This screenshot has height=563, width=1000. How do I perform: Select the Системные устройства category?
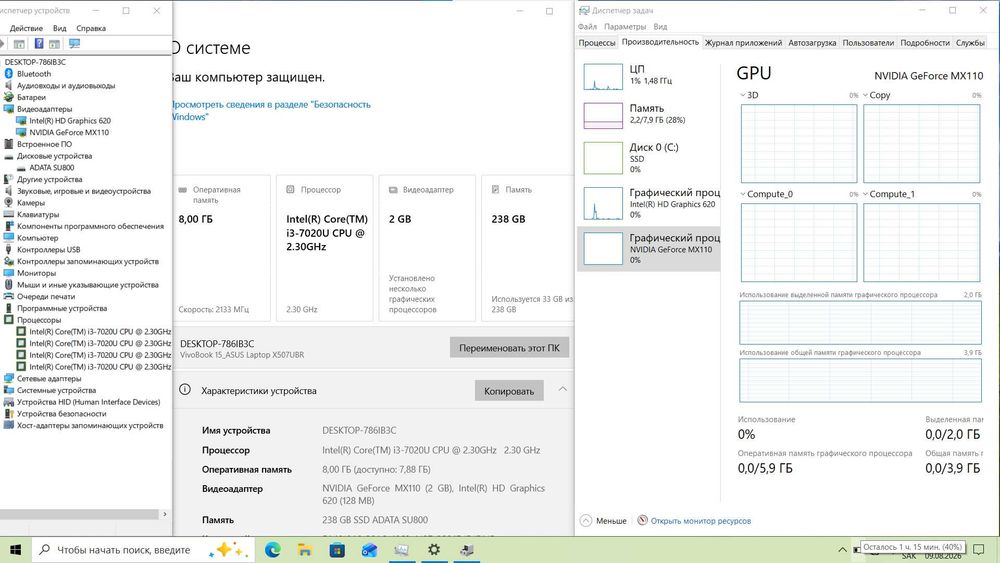(x=56, y=390)
